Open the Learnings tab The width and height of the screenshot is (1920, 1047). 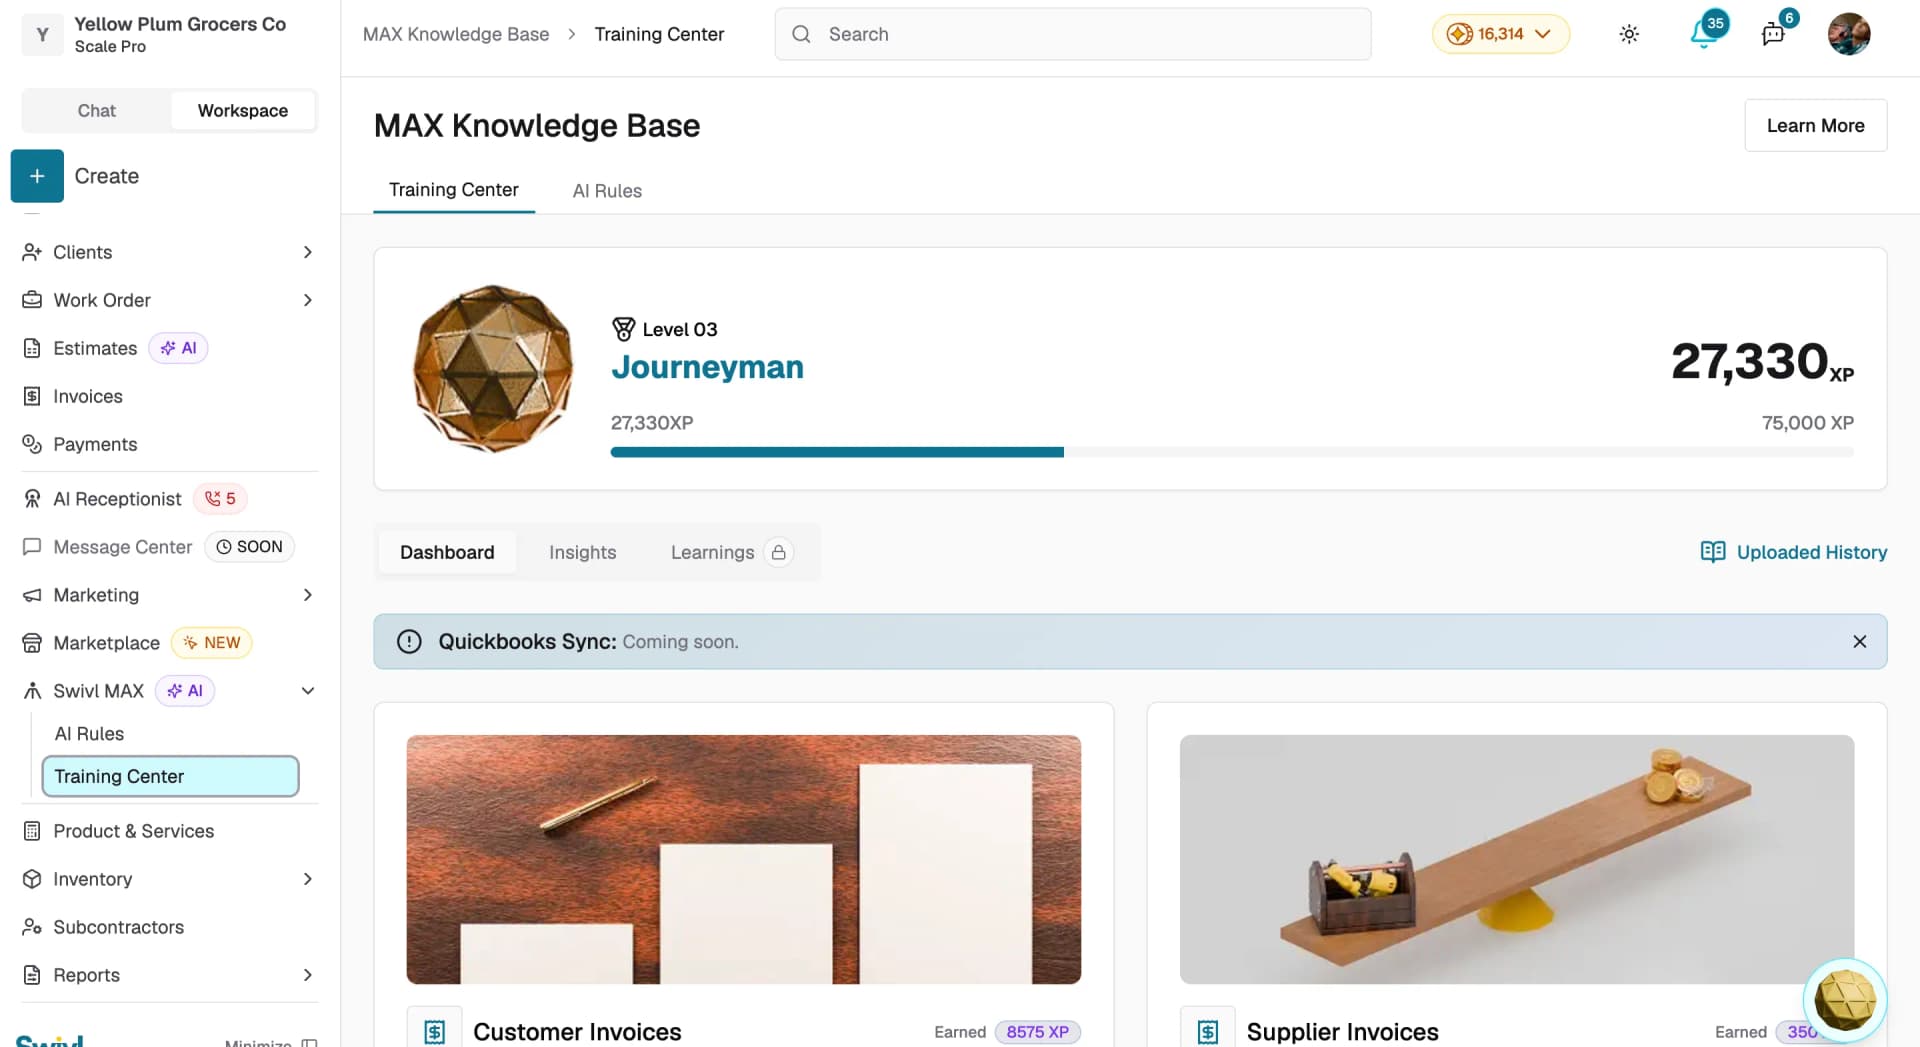[x=731, y=552]
